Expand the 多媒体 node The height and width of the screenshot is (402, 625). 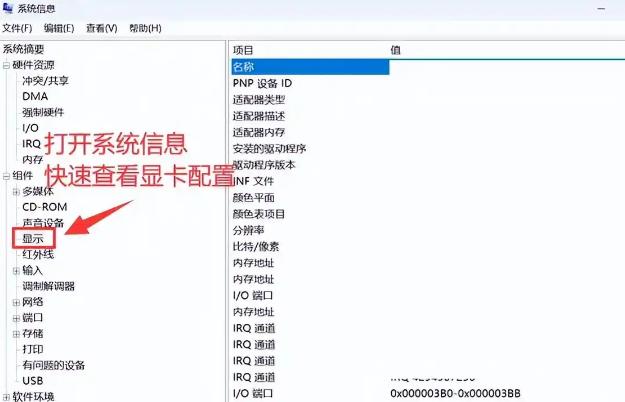coord(16,192)
